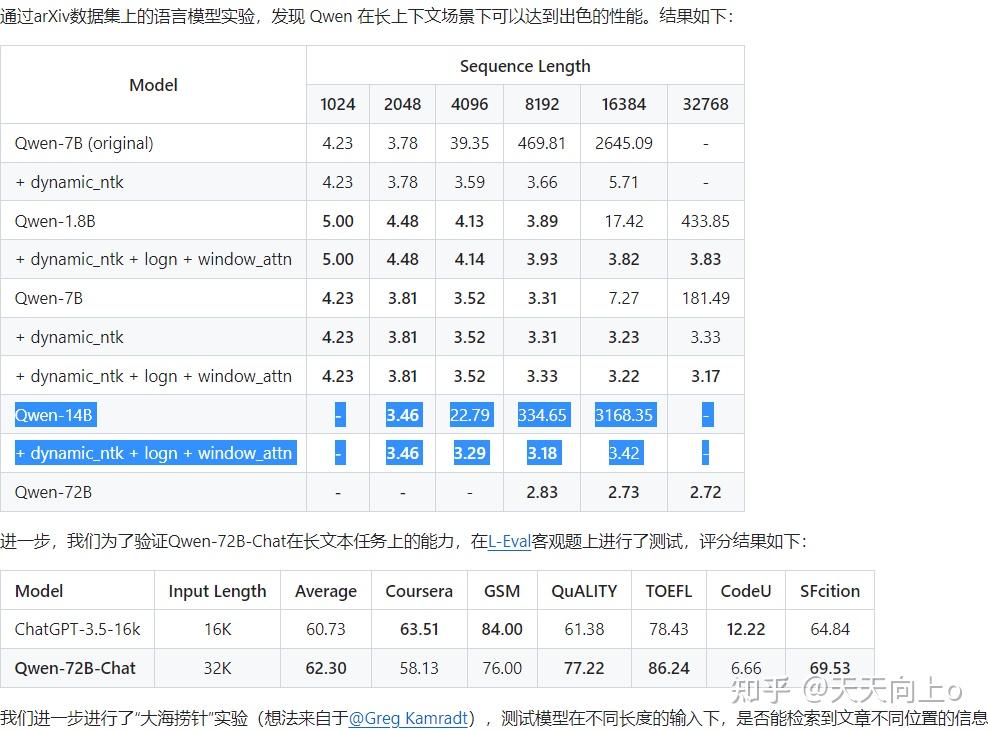Select the highlighted dynamic_ntk logn window_attn row
Image resolution: width=988 pixels, height=730 pixels.
pos(155,452)
